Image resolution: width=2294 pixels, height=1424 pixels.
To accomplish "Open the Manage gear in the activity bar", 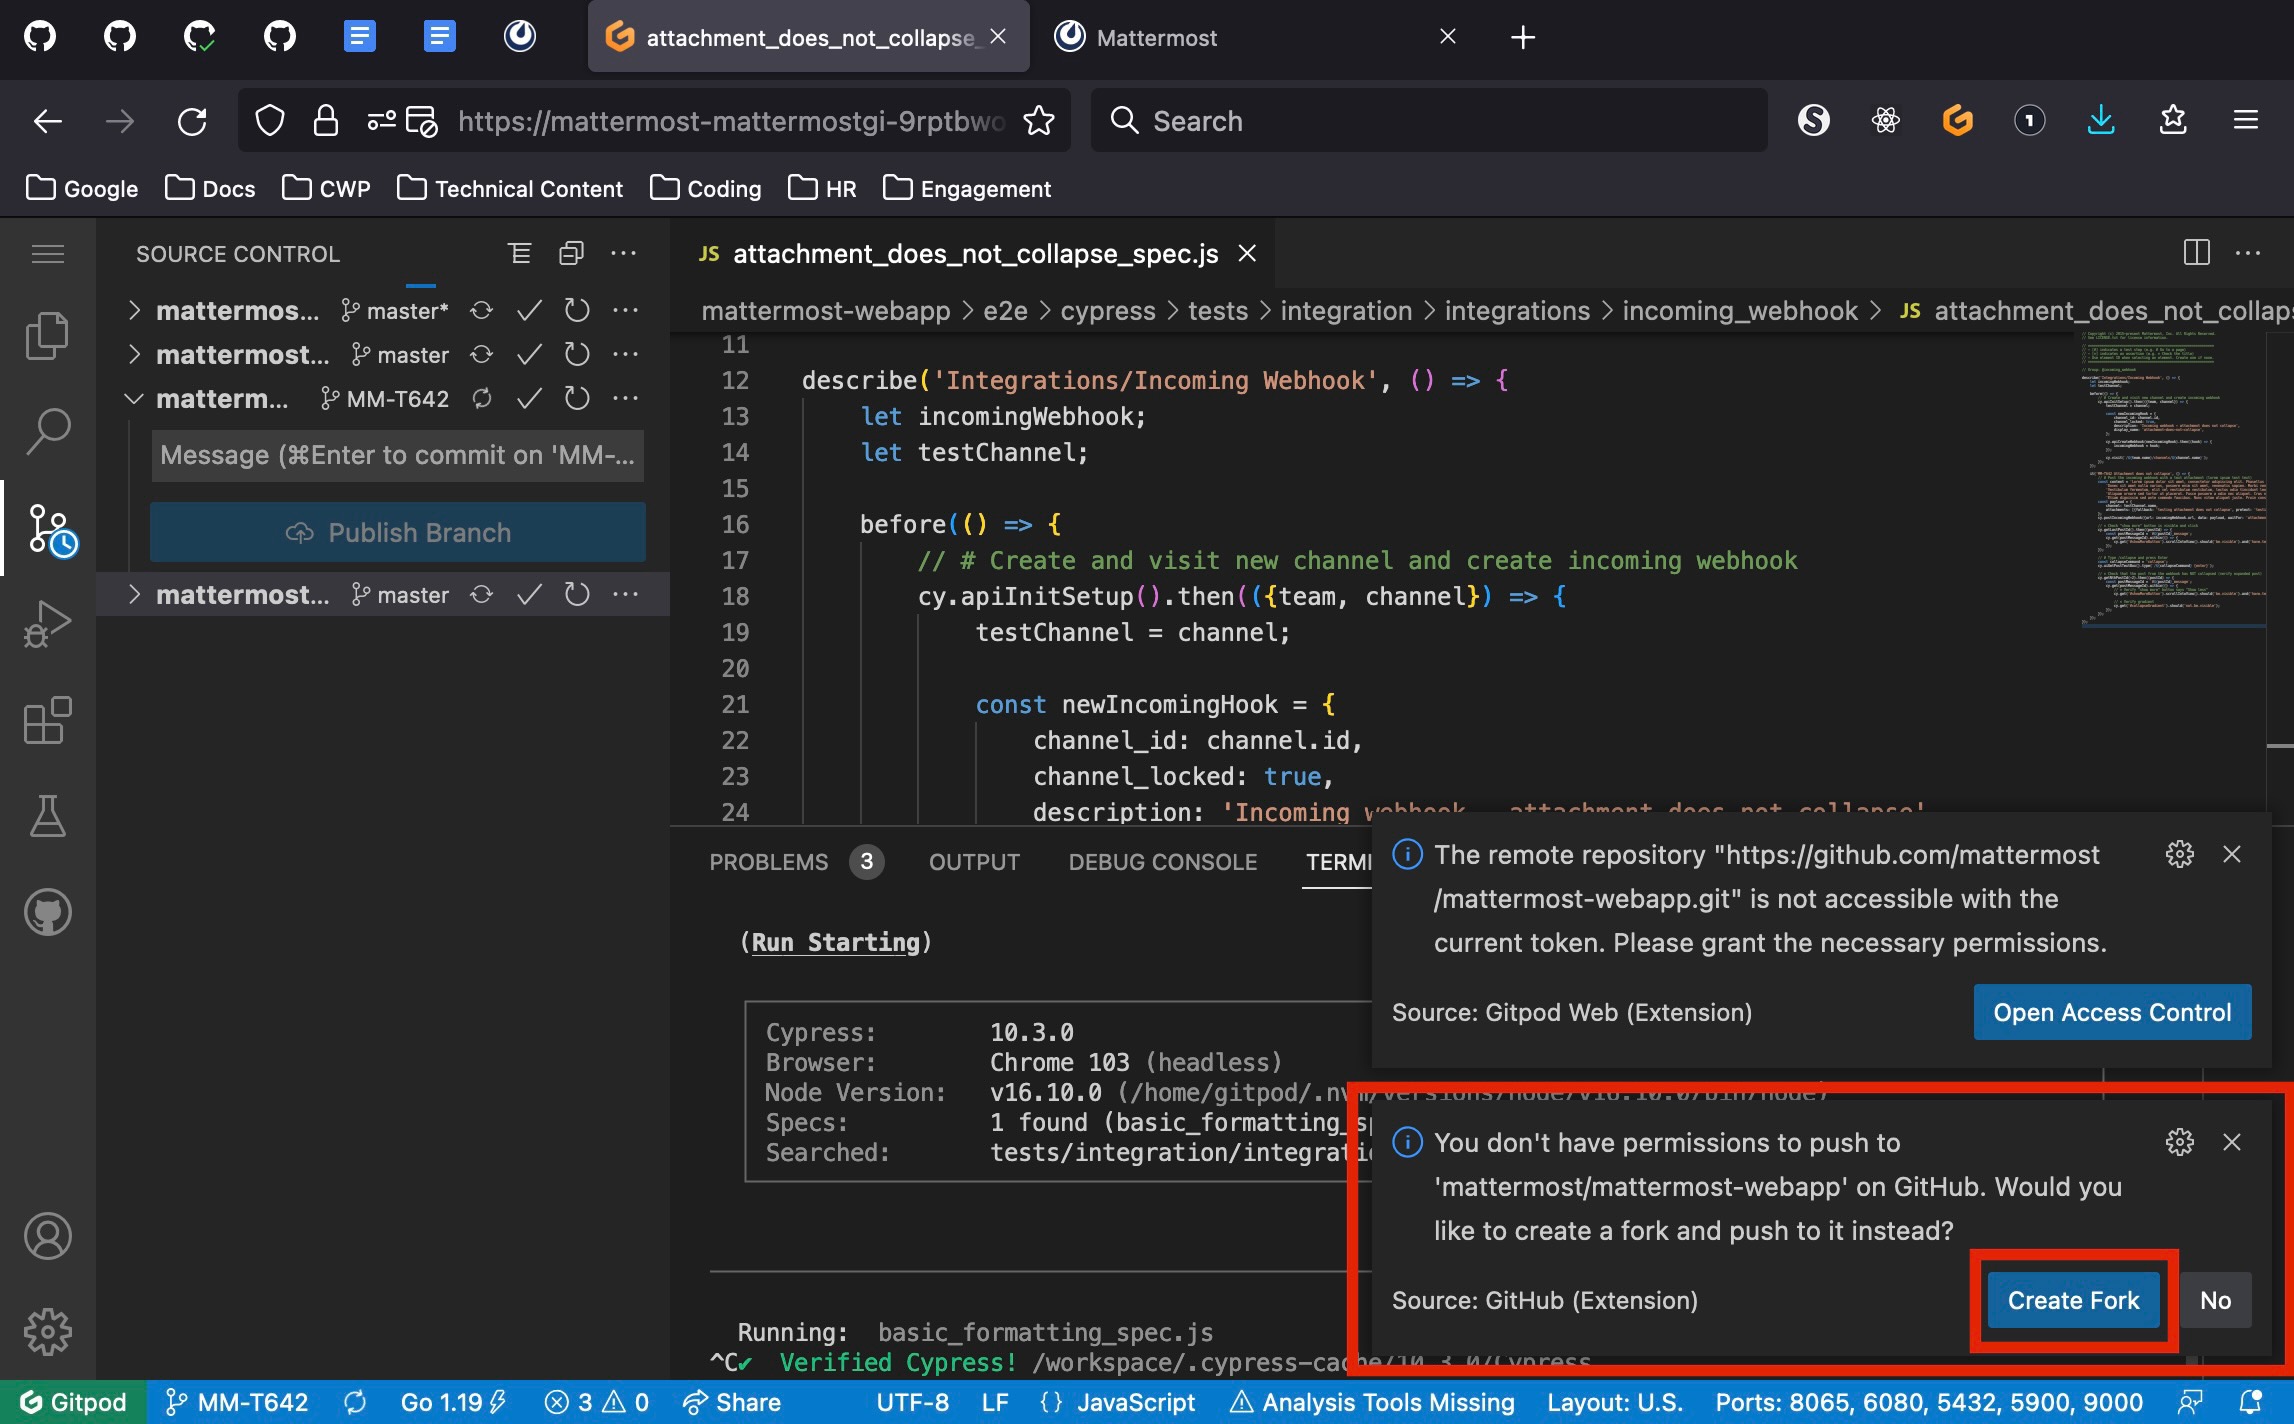I will click(47, 1332).
